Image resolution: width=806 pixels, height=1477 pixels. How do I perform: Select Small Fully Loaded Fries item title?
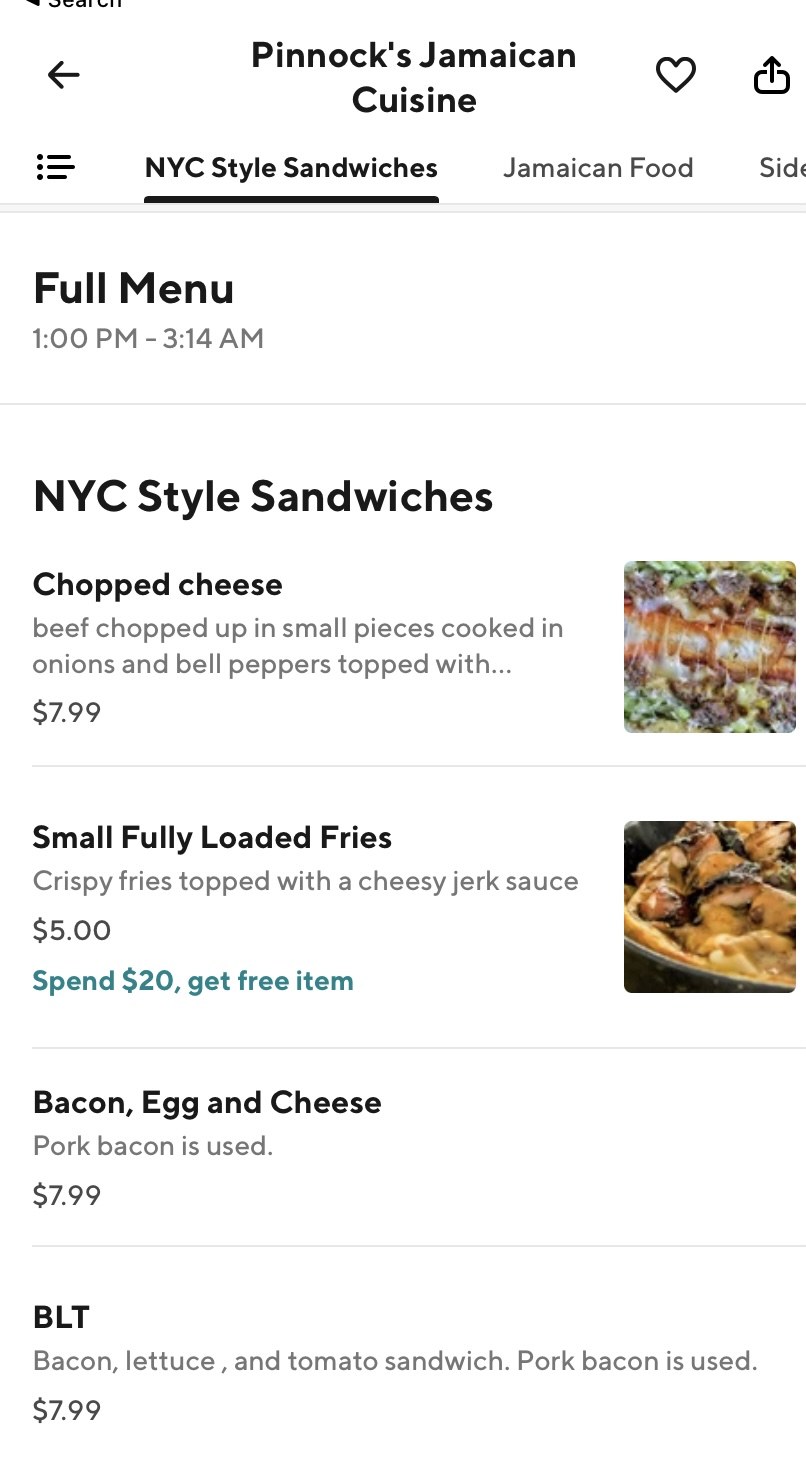[x=212, y=838]
